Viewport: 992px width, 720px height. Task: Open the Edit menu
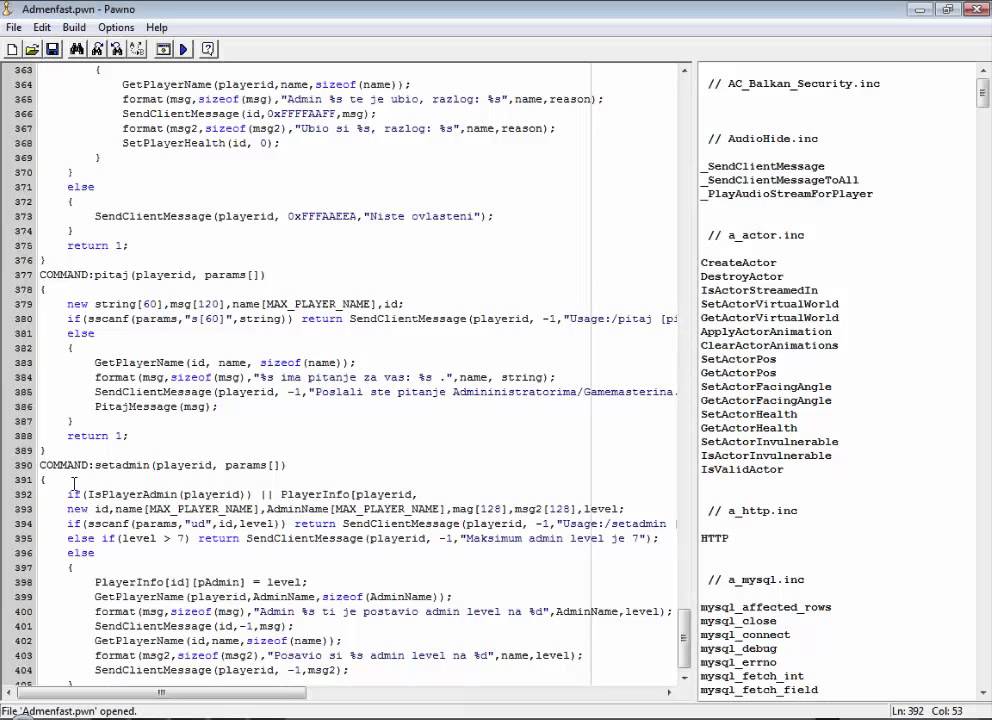pyautogui.click(x=42, y=27)
